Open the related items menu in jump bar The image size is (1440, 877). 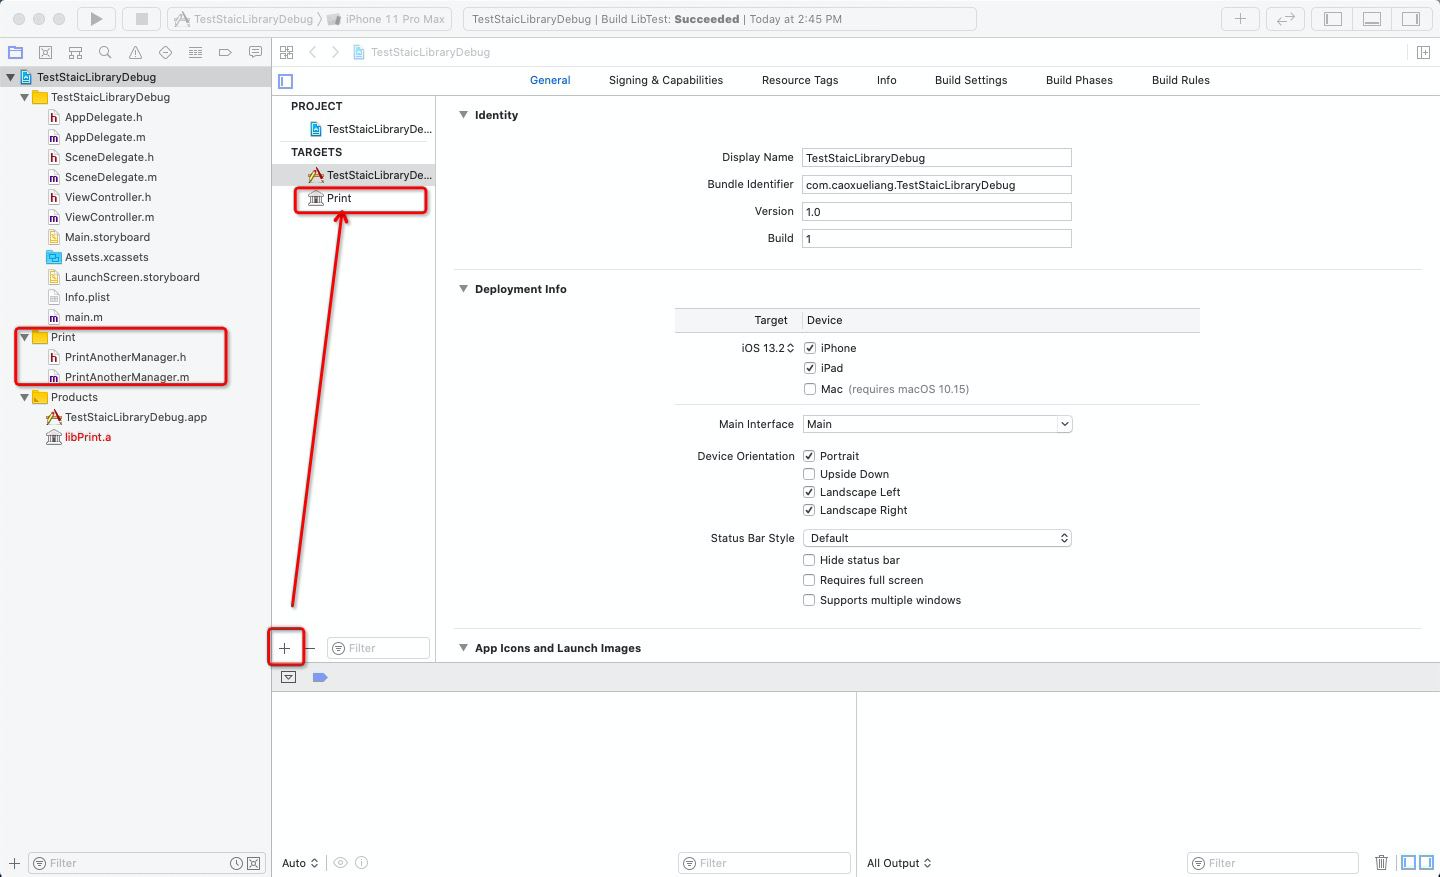coord(287,52)
